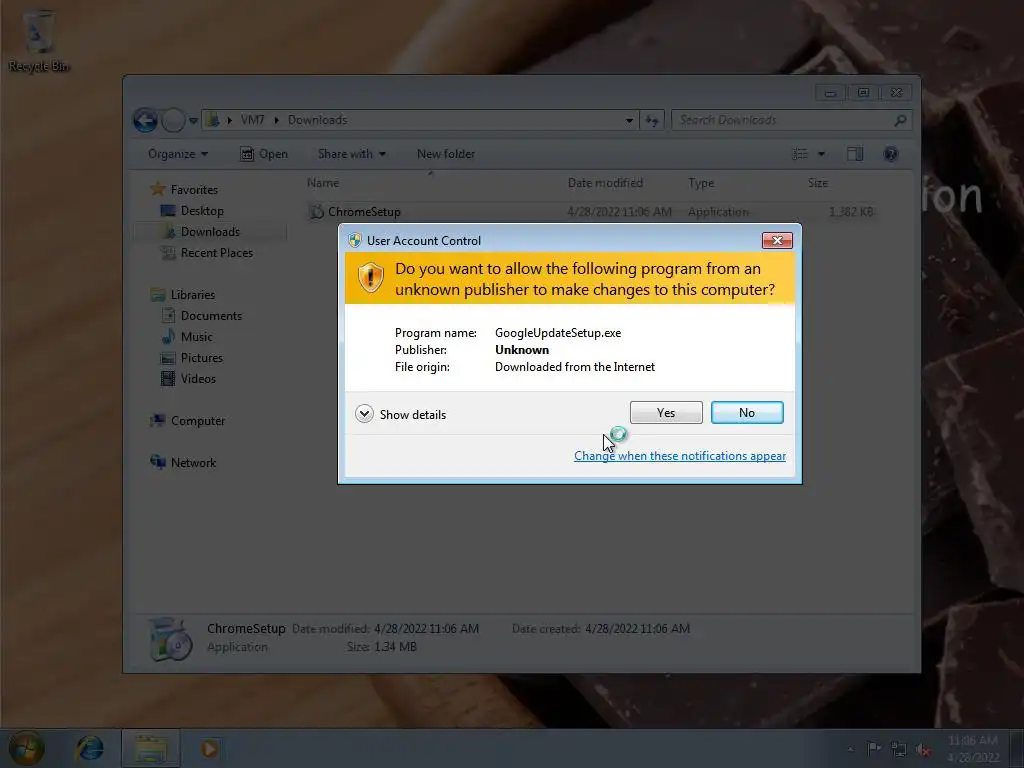Sort by Size column header
Viewport: 1024px width, 768px height.
coord(818,183)
